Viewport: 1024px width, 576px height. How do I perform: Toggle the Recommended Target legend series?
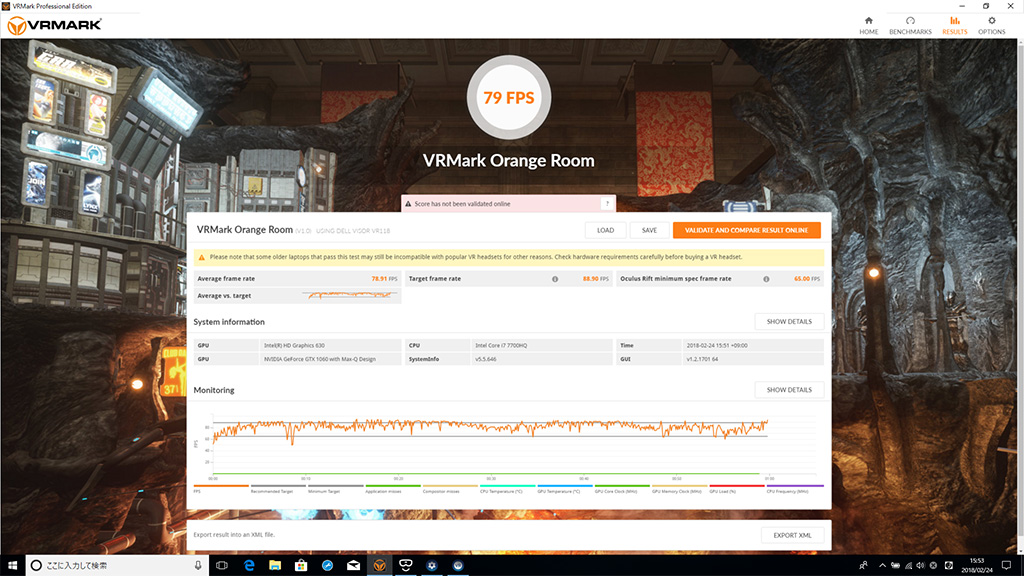pyautogui.click(x=278, y=488)
